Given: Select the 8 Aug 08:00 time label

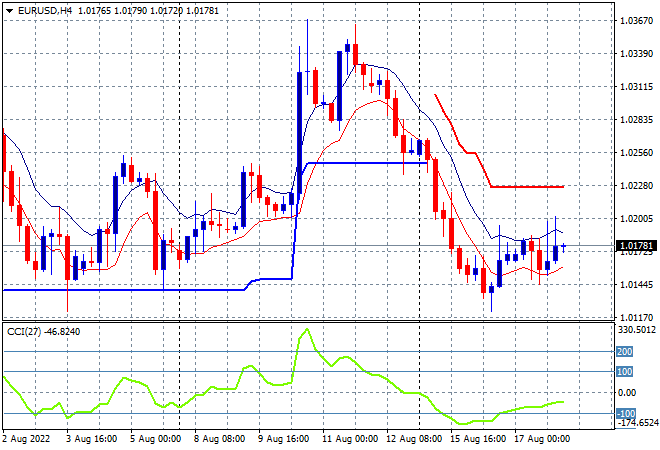Looking at the screenshot, I should click(219, 439).
